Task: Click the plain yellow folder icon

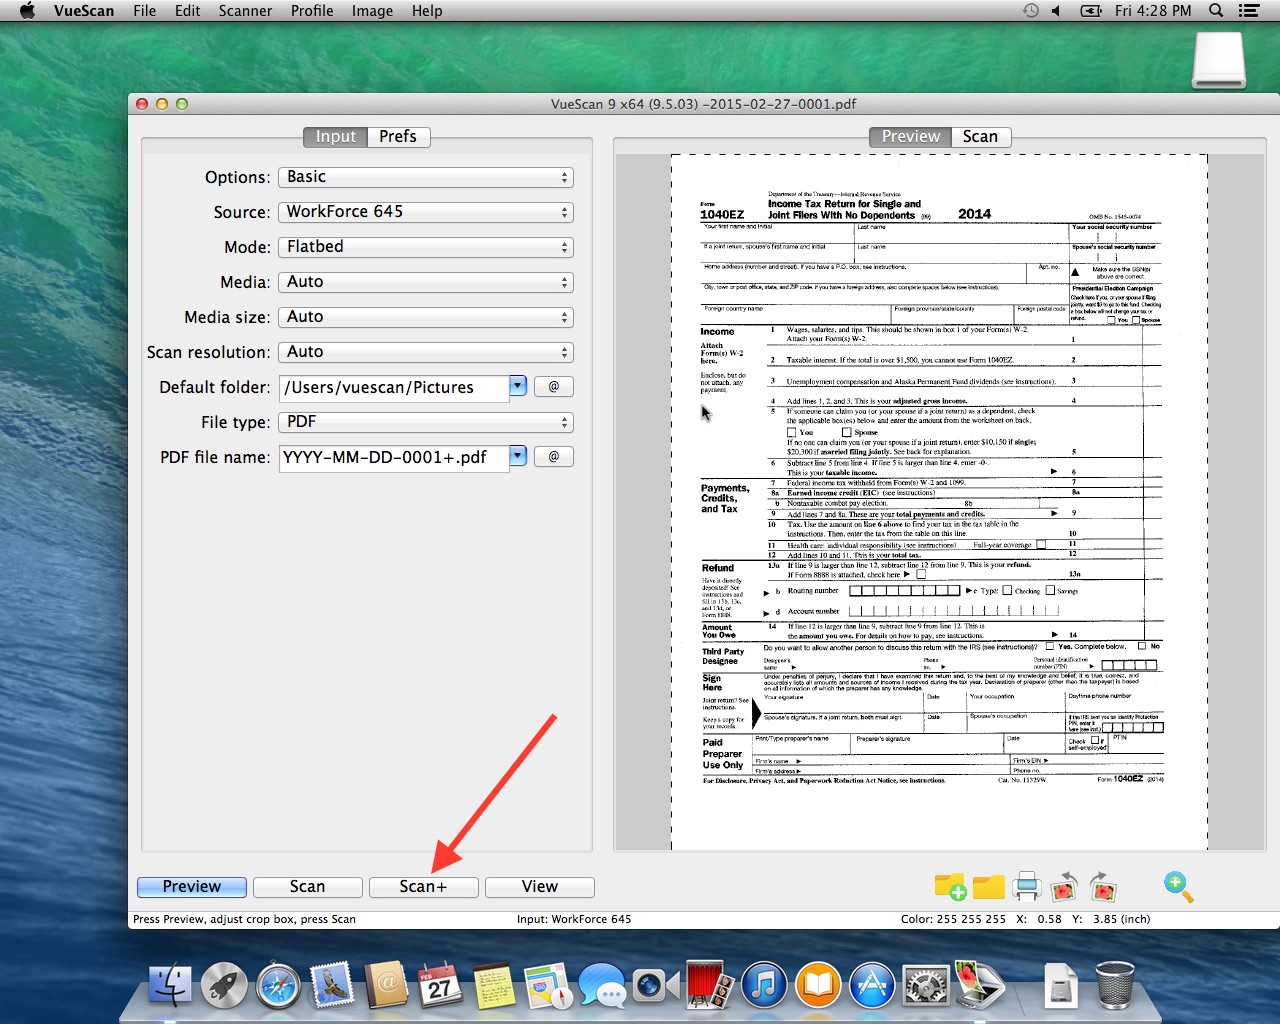Action: click(988, 887)
